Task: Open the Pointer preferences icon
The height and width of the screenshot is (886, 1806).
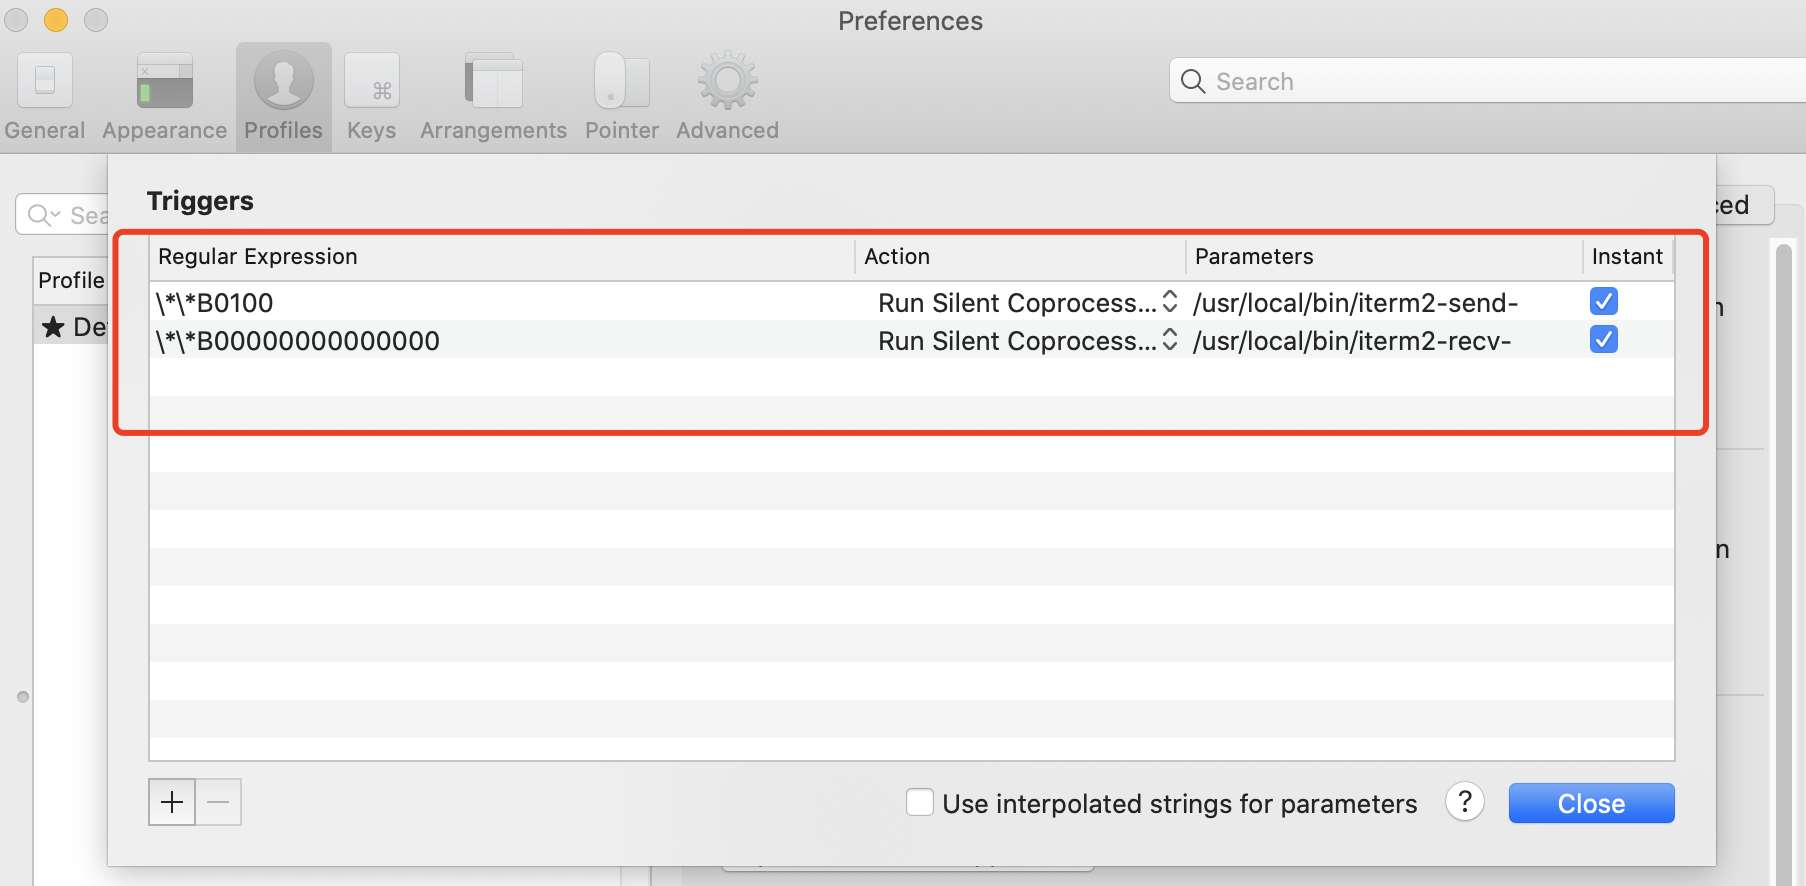Action: (622, 97)
